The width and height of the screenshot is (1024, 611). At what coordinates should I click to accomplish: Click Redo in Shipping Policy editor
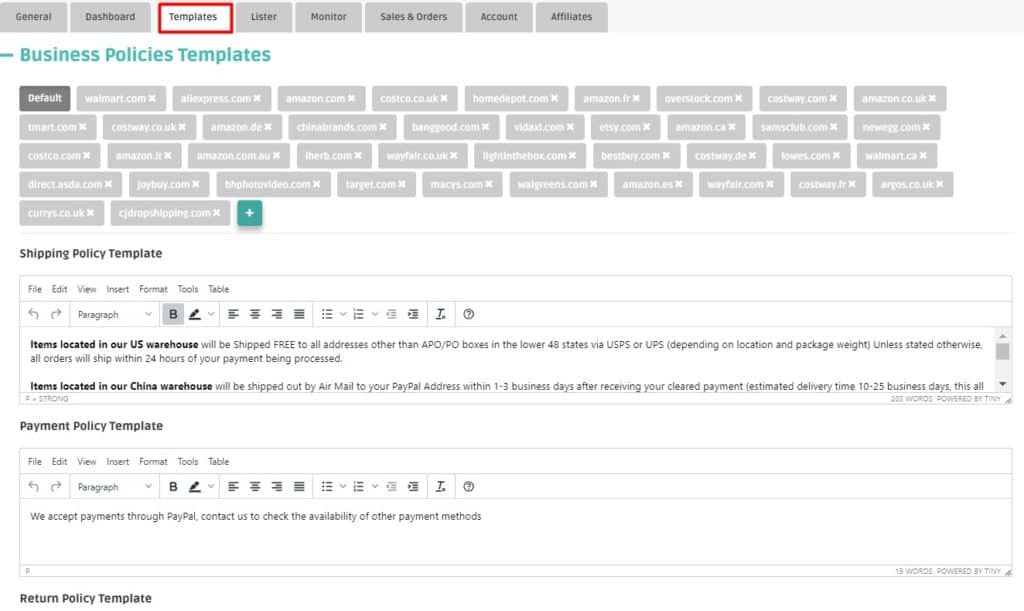(x=56, y=314)
